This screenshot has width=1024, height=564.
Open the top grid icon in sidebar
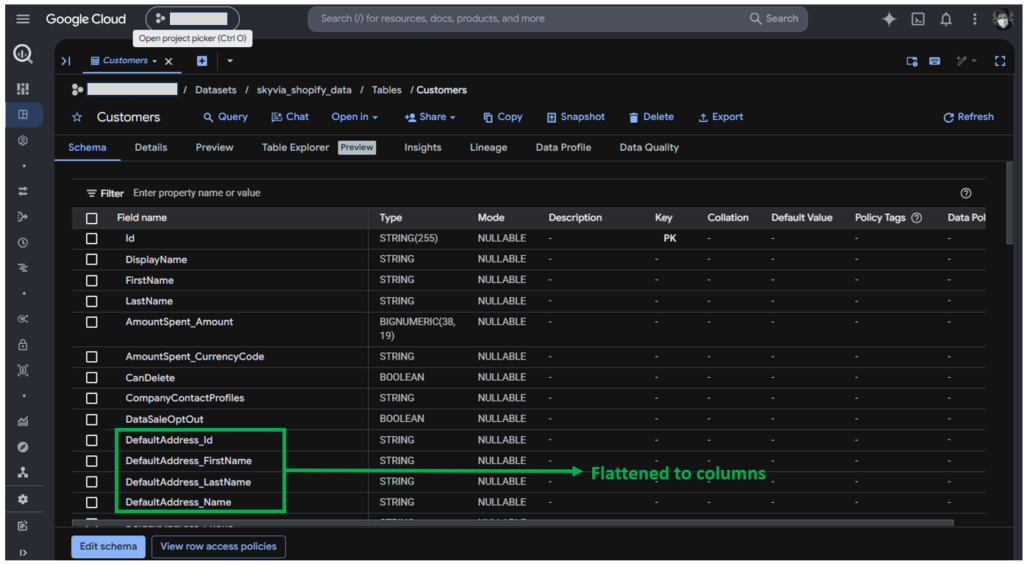point(23,89)
